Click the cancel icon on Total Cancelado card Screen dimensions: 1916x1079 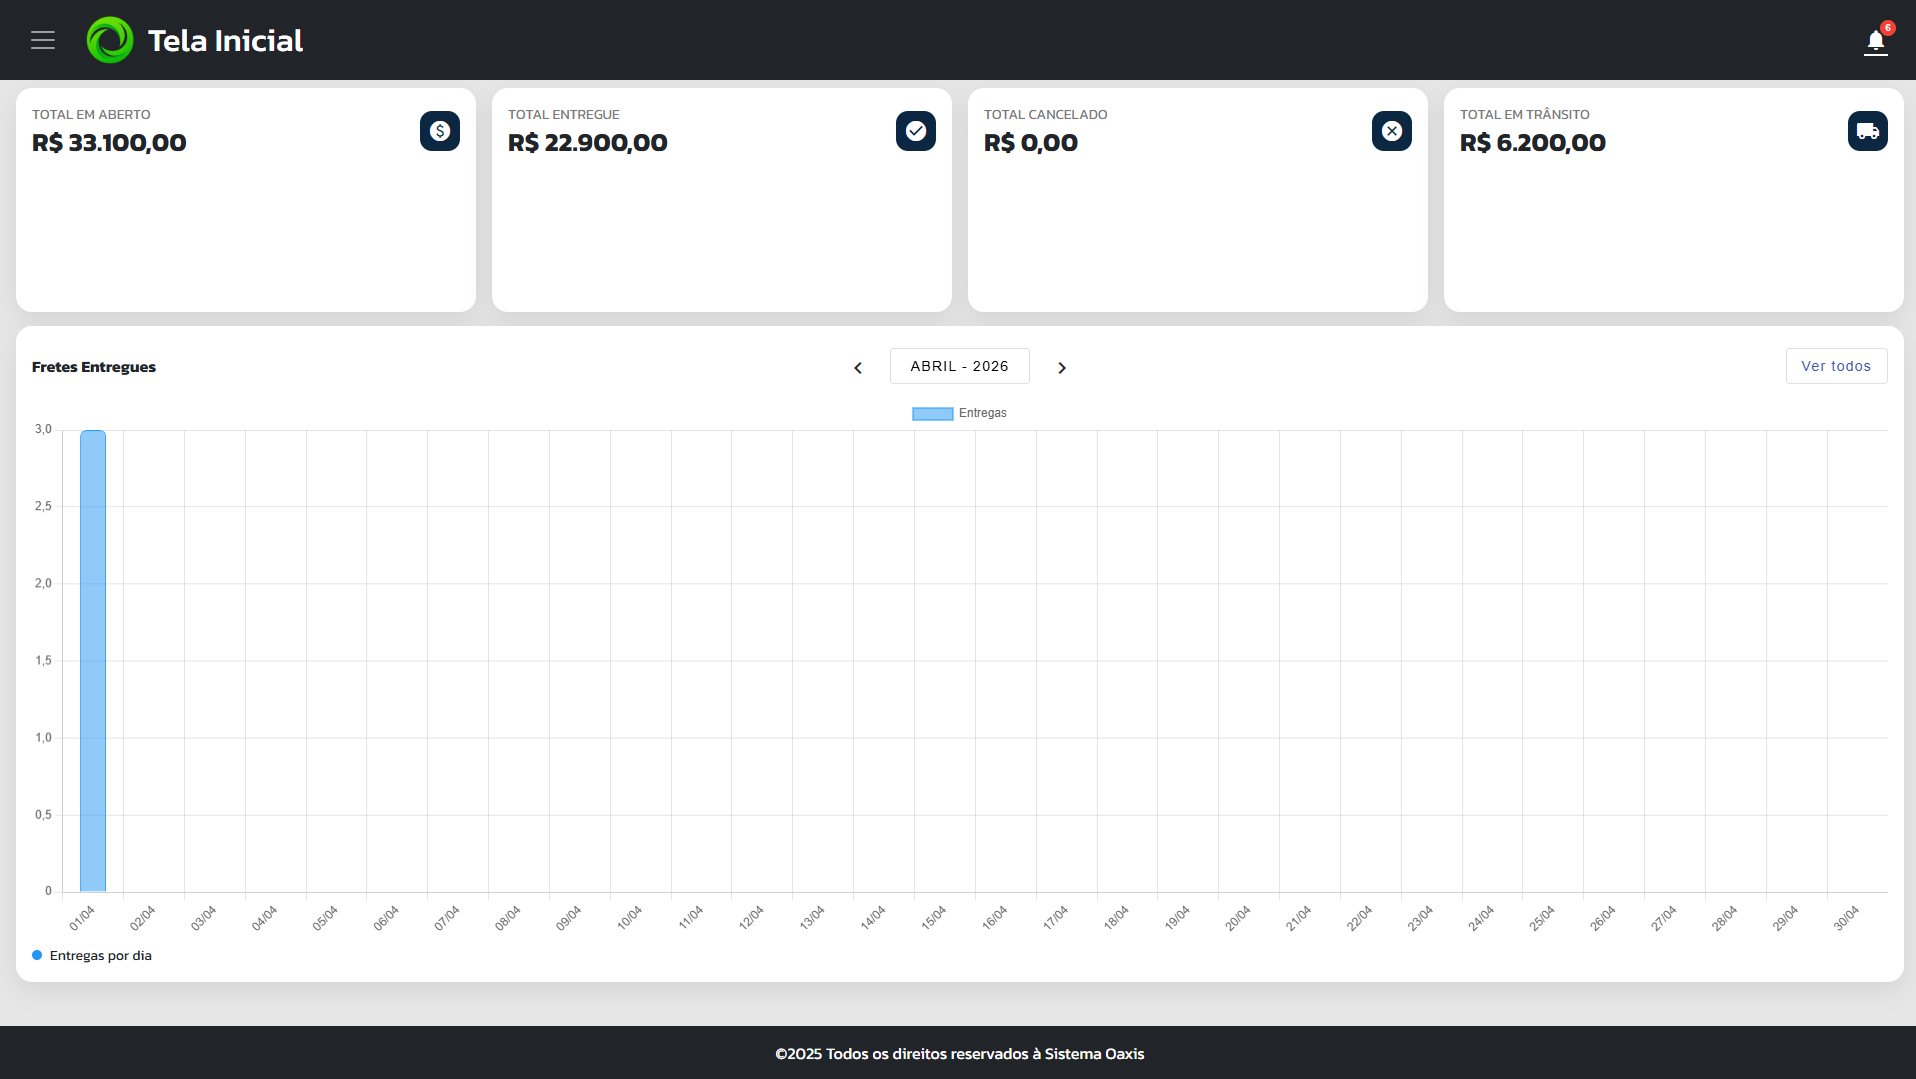pos(1391,130)
